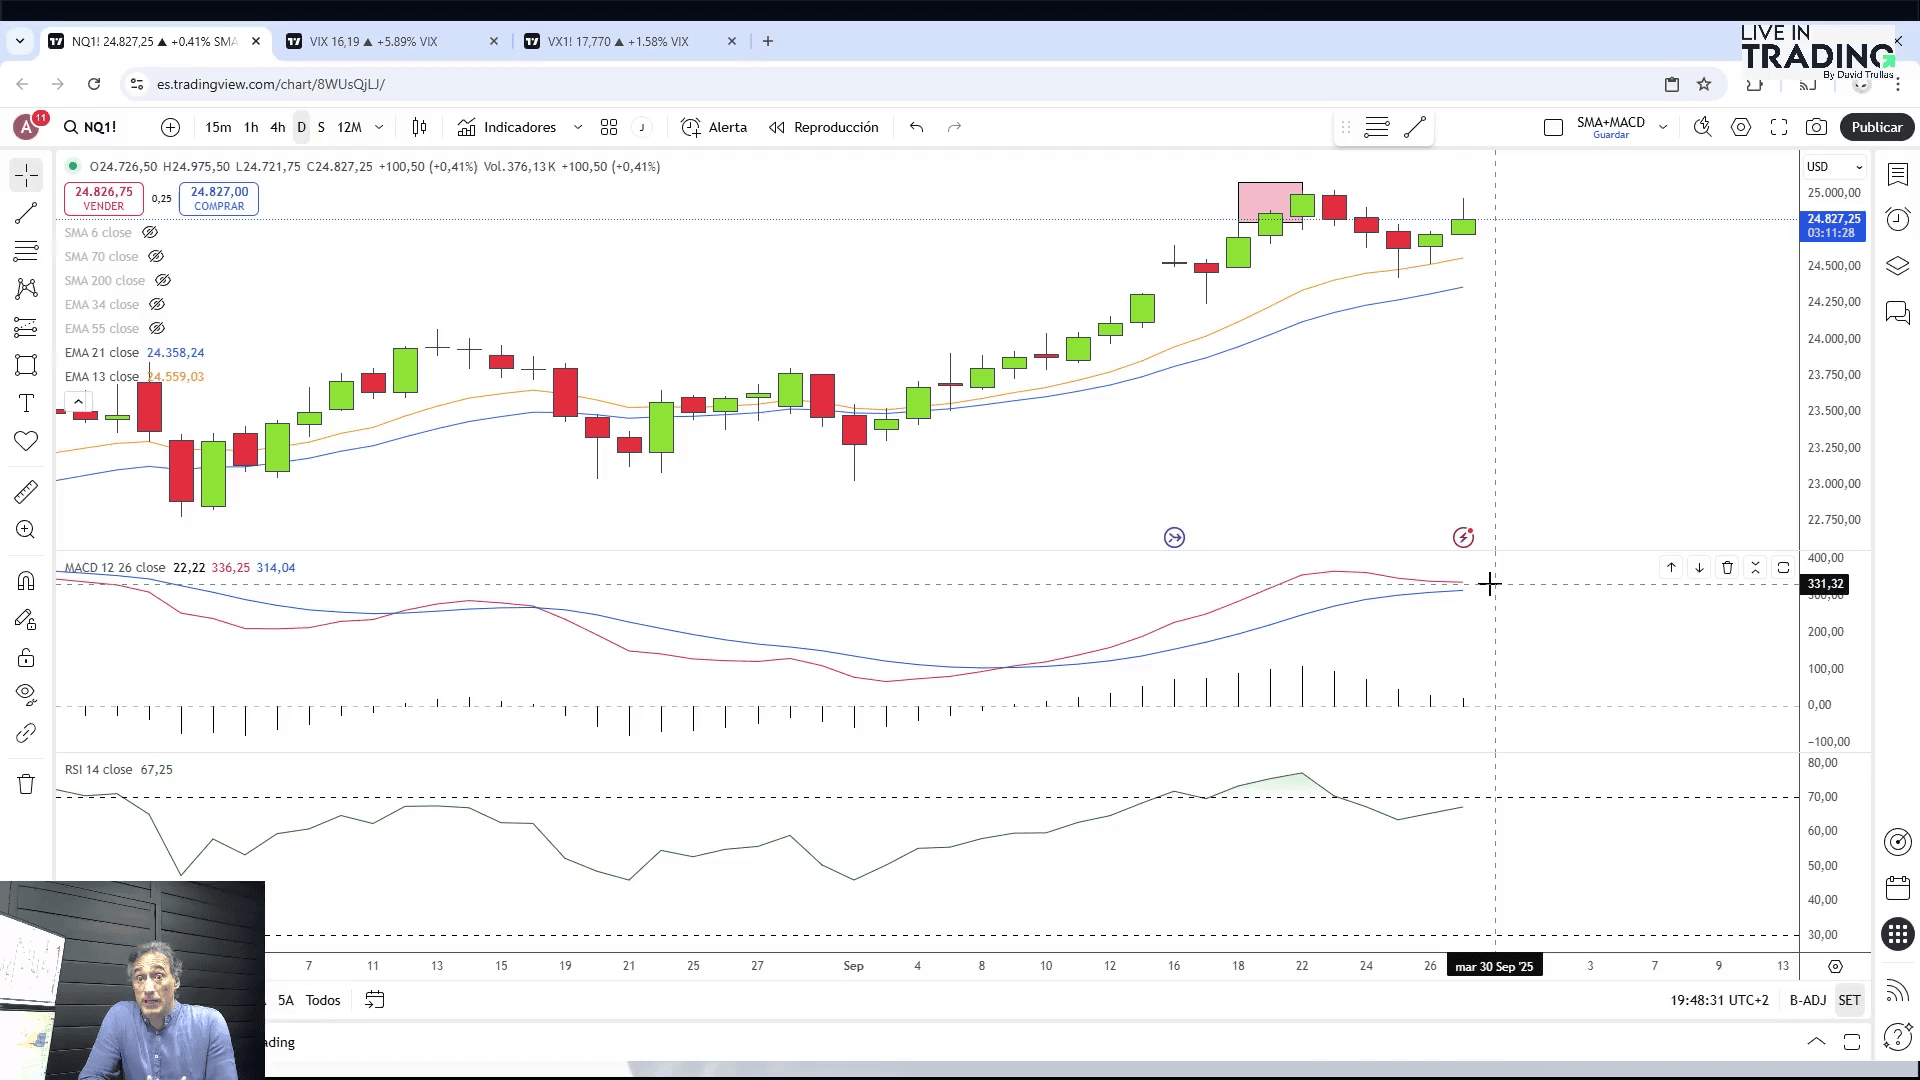Click the zoom in magnifier tool
This screenshot has width=1920, height=1080.
click(x=26, y=530)
